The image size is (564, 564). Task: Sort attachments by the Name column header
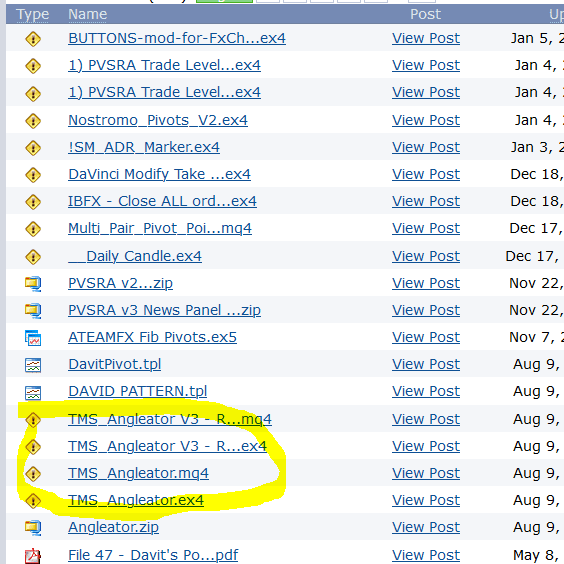click(88, 14)
